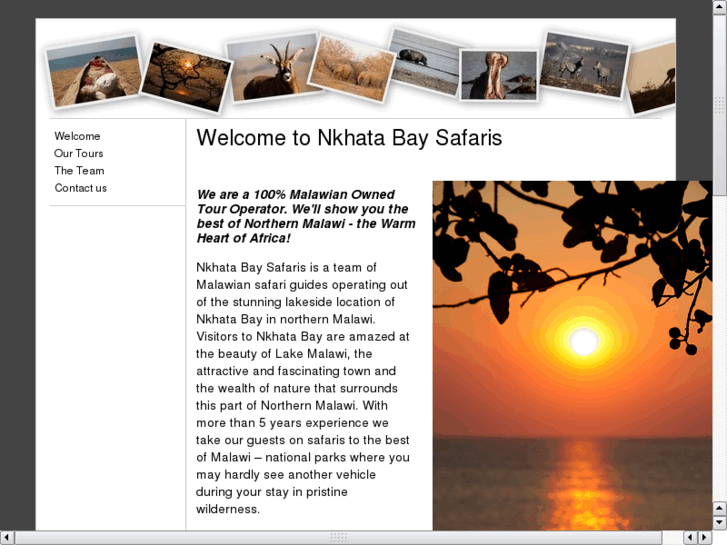Viewport: 727px width, 545px height.
Task: Click the boat on beach thumbnail
Action: (94, 72)
